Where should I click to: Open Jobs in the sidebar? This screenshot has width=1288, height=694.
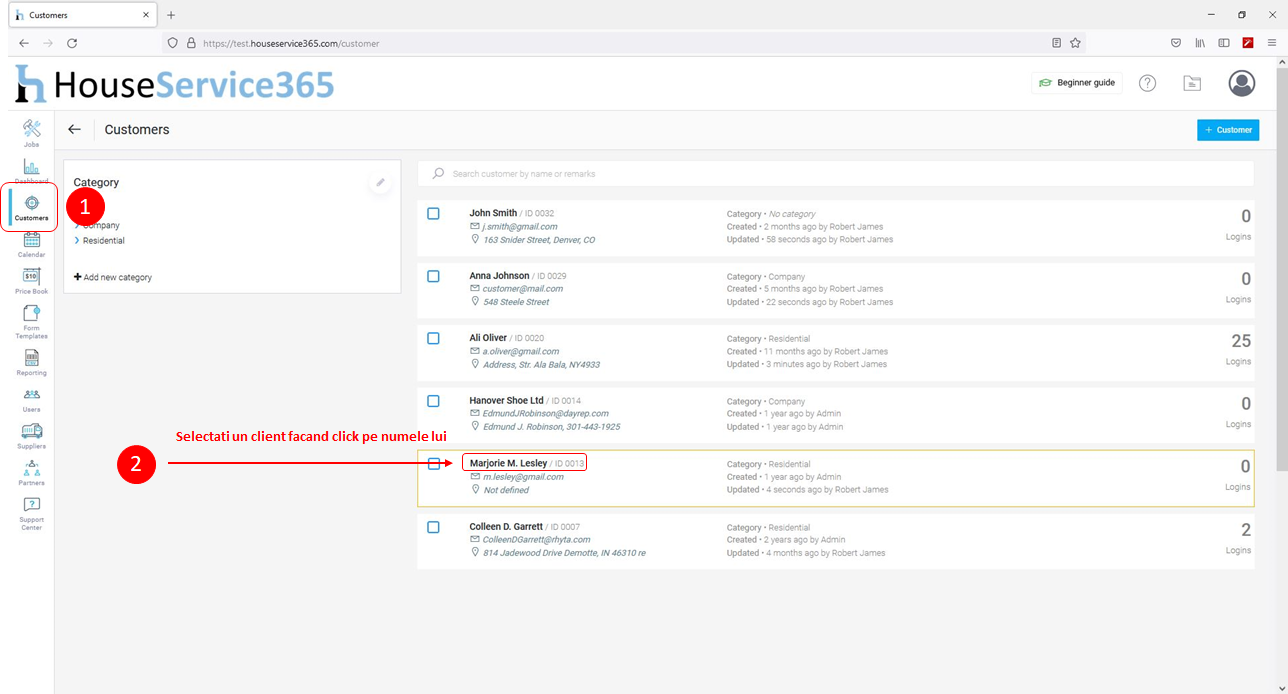[31, 134]
